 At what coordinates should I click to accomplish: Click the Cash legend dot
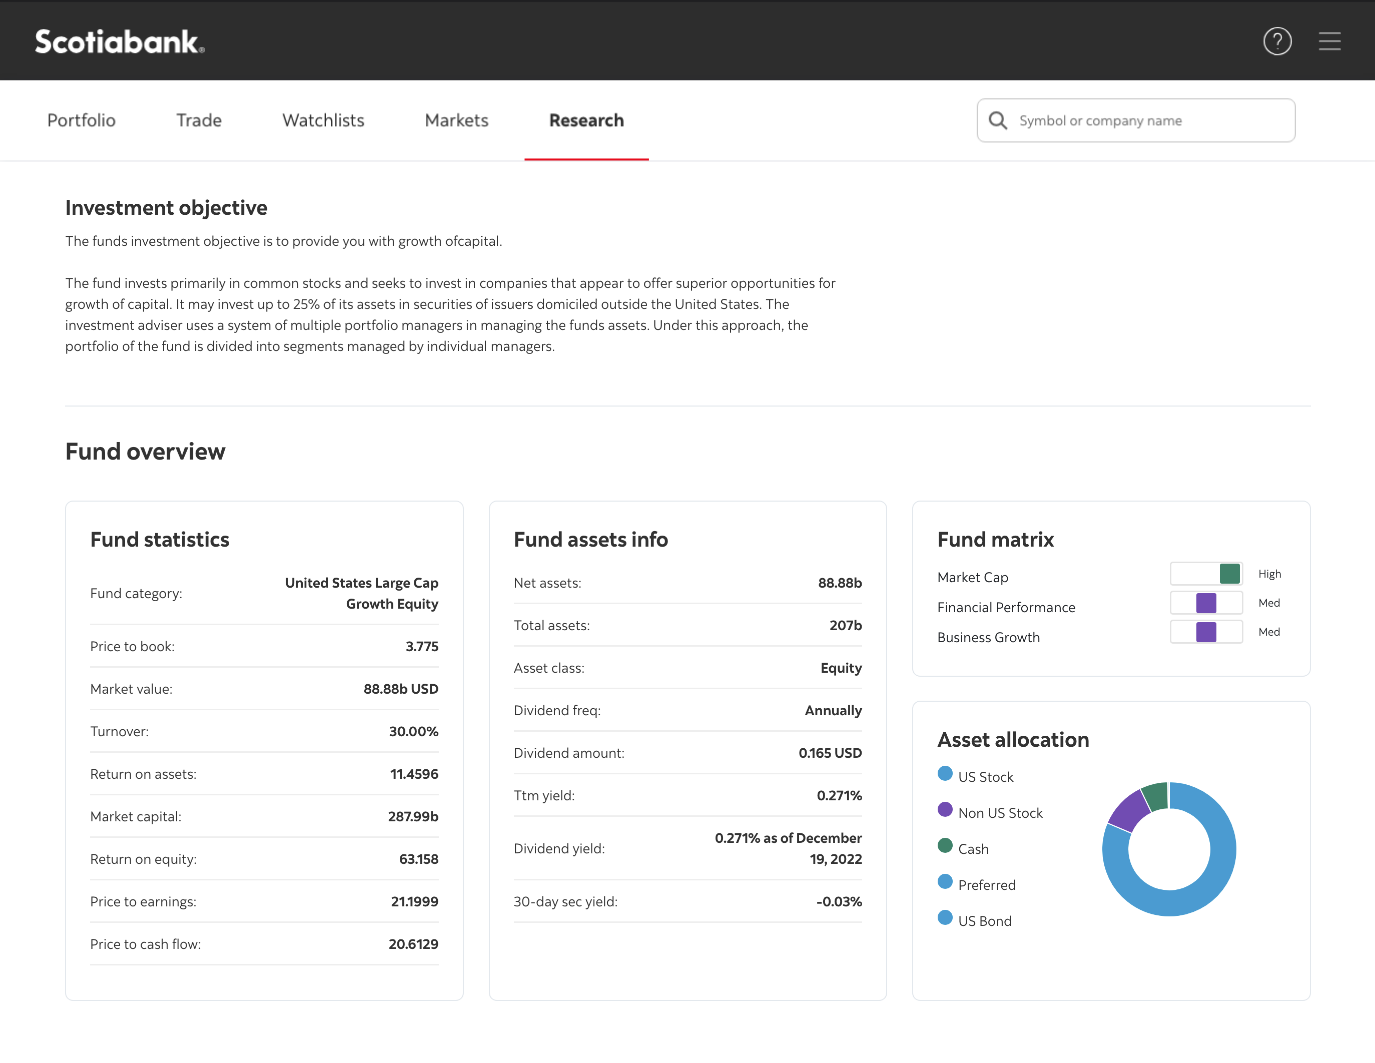(x=945, y=846)
